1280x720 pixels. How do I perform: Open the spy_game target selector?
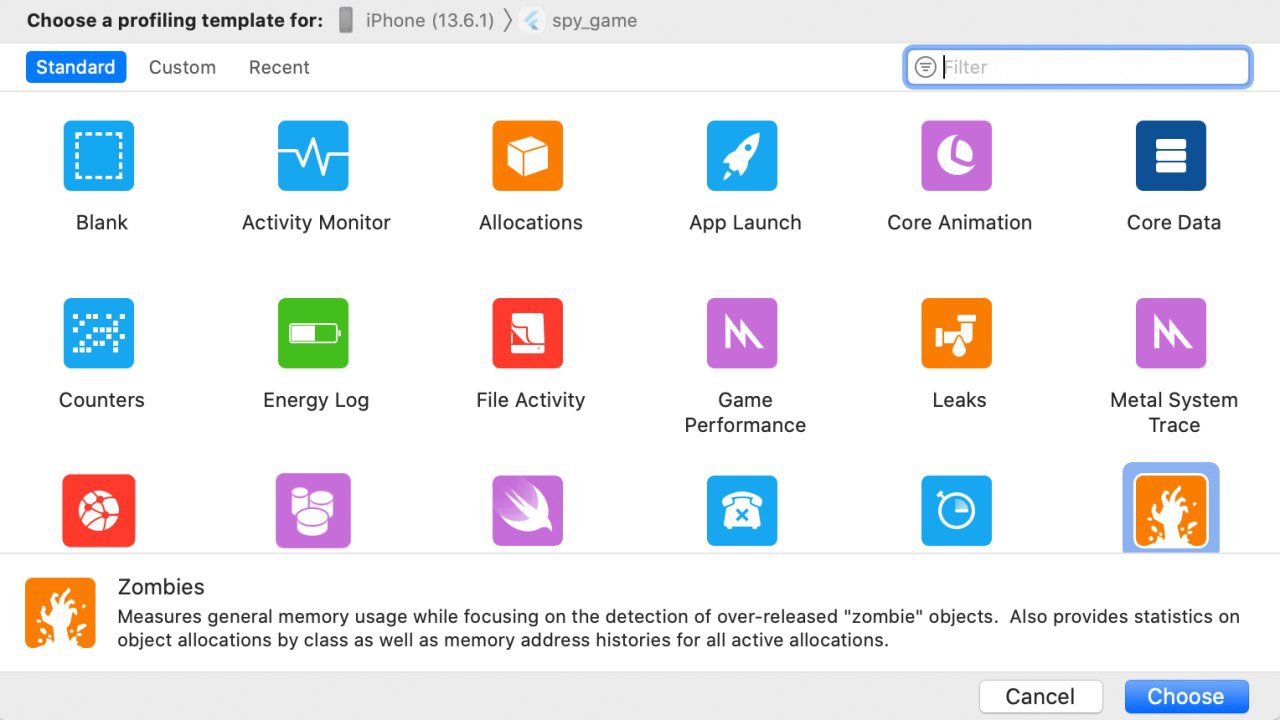point(580,20)
